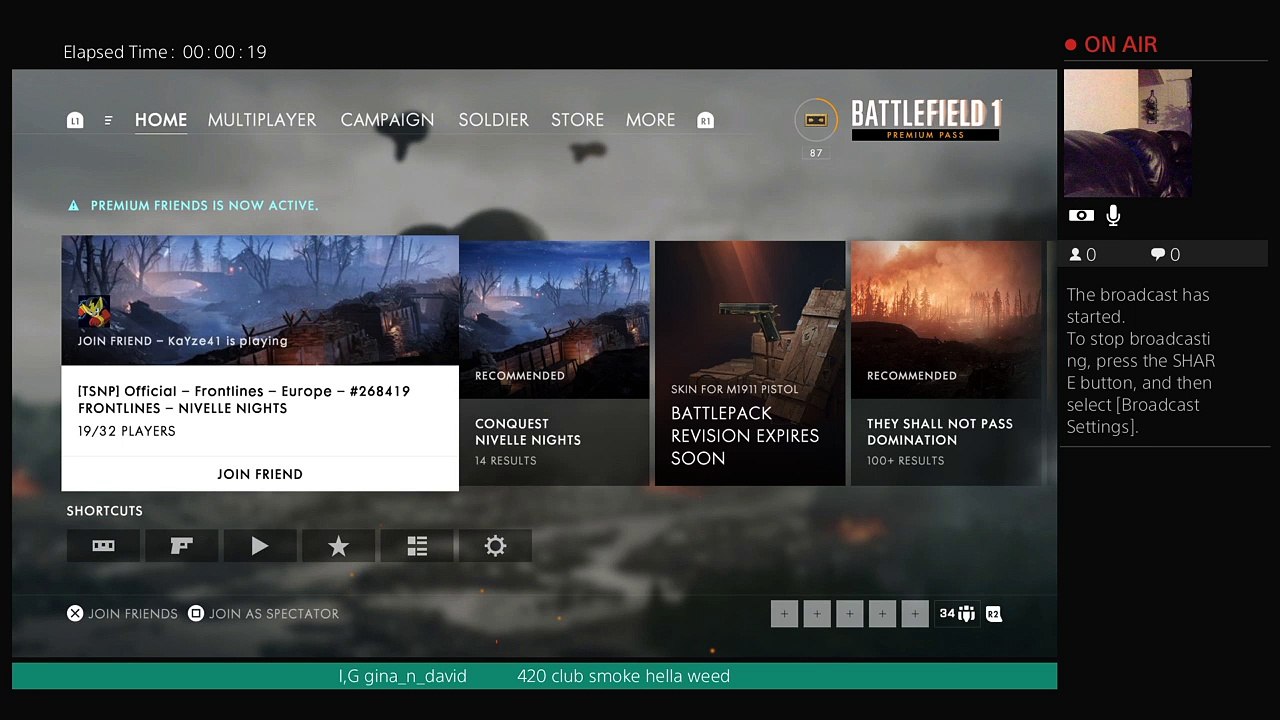
Task: Open the MORE tab
Action: (650, 120)
